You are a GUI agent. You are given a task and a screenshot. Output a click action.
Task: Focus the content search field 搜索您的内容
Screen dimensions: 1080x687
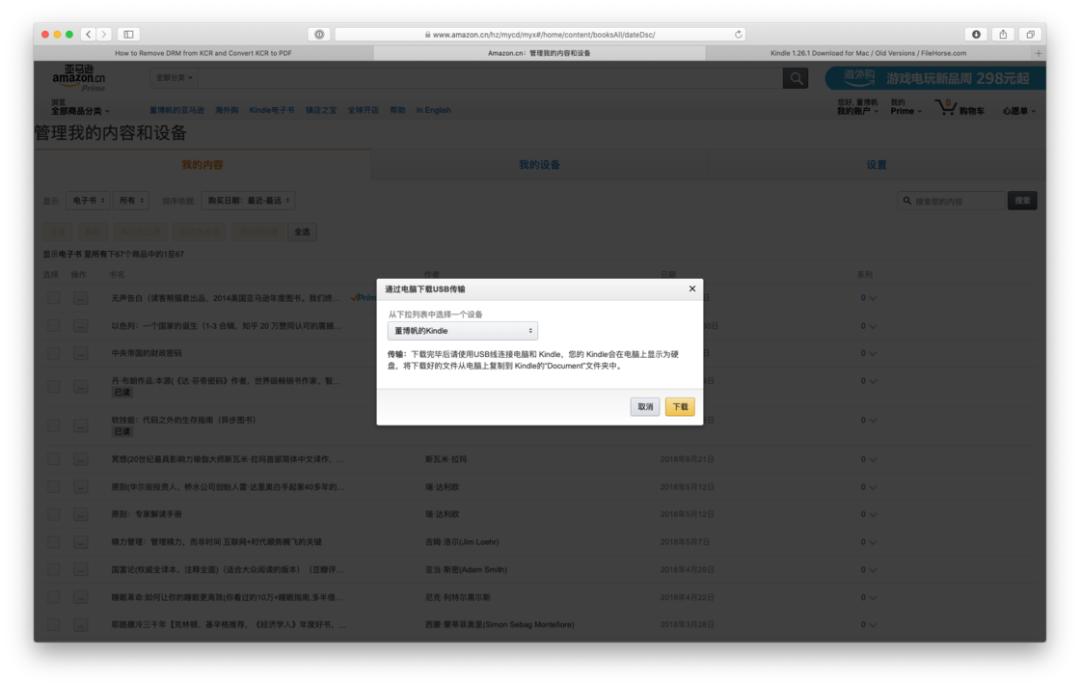(952, 201)
